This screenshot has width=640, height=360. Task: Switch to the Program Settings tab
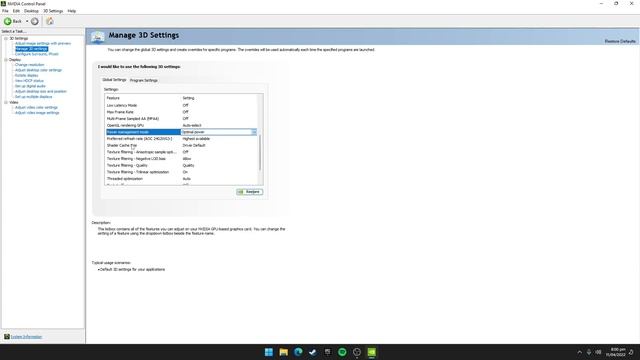[144, 80]
